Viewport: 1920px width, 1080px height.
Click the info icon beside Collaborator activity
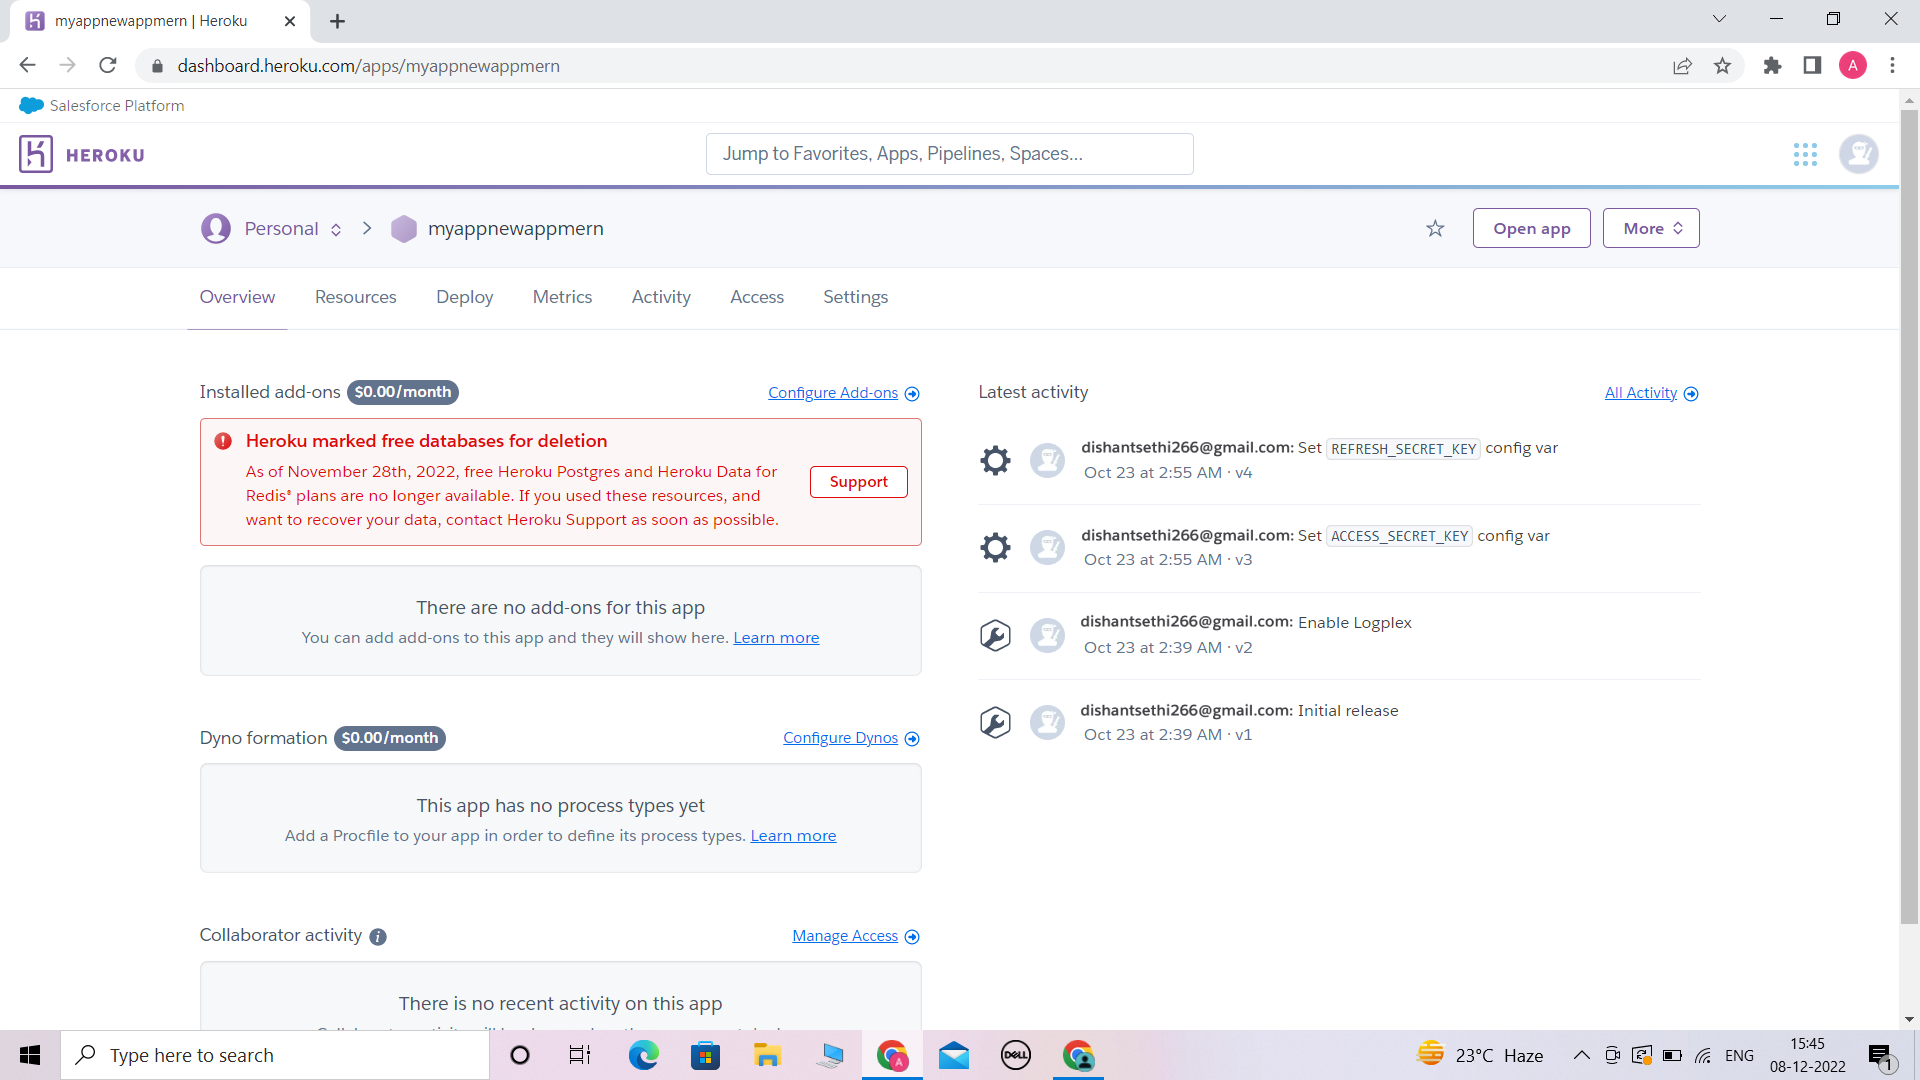[x=378, y=937]
